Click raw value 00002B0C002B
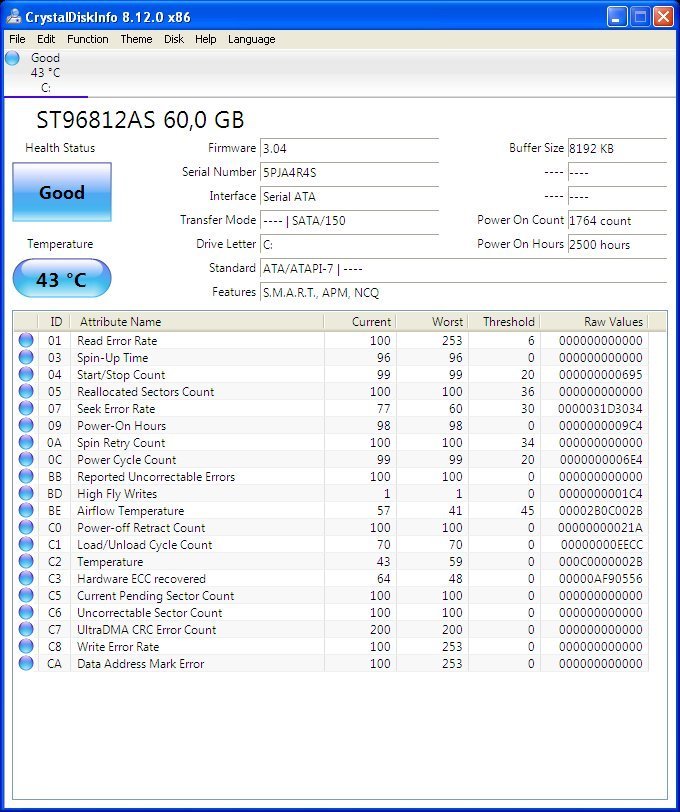680x812 pixels. pos(600,511)
